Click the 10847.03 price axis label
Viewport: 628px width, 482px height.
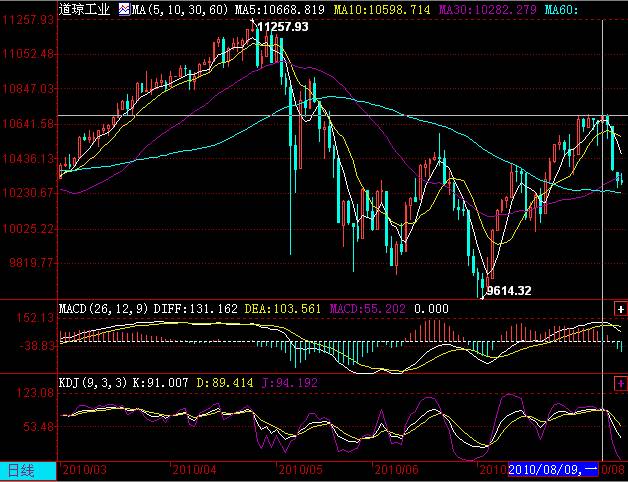tap(29, 89)
